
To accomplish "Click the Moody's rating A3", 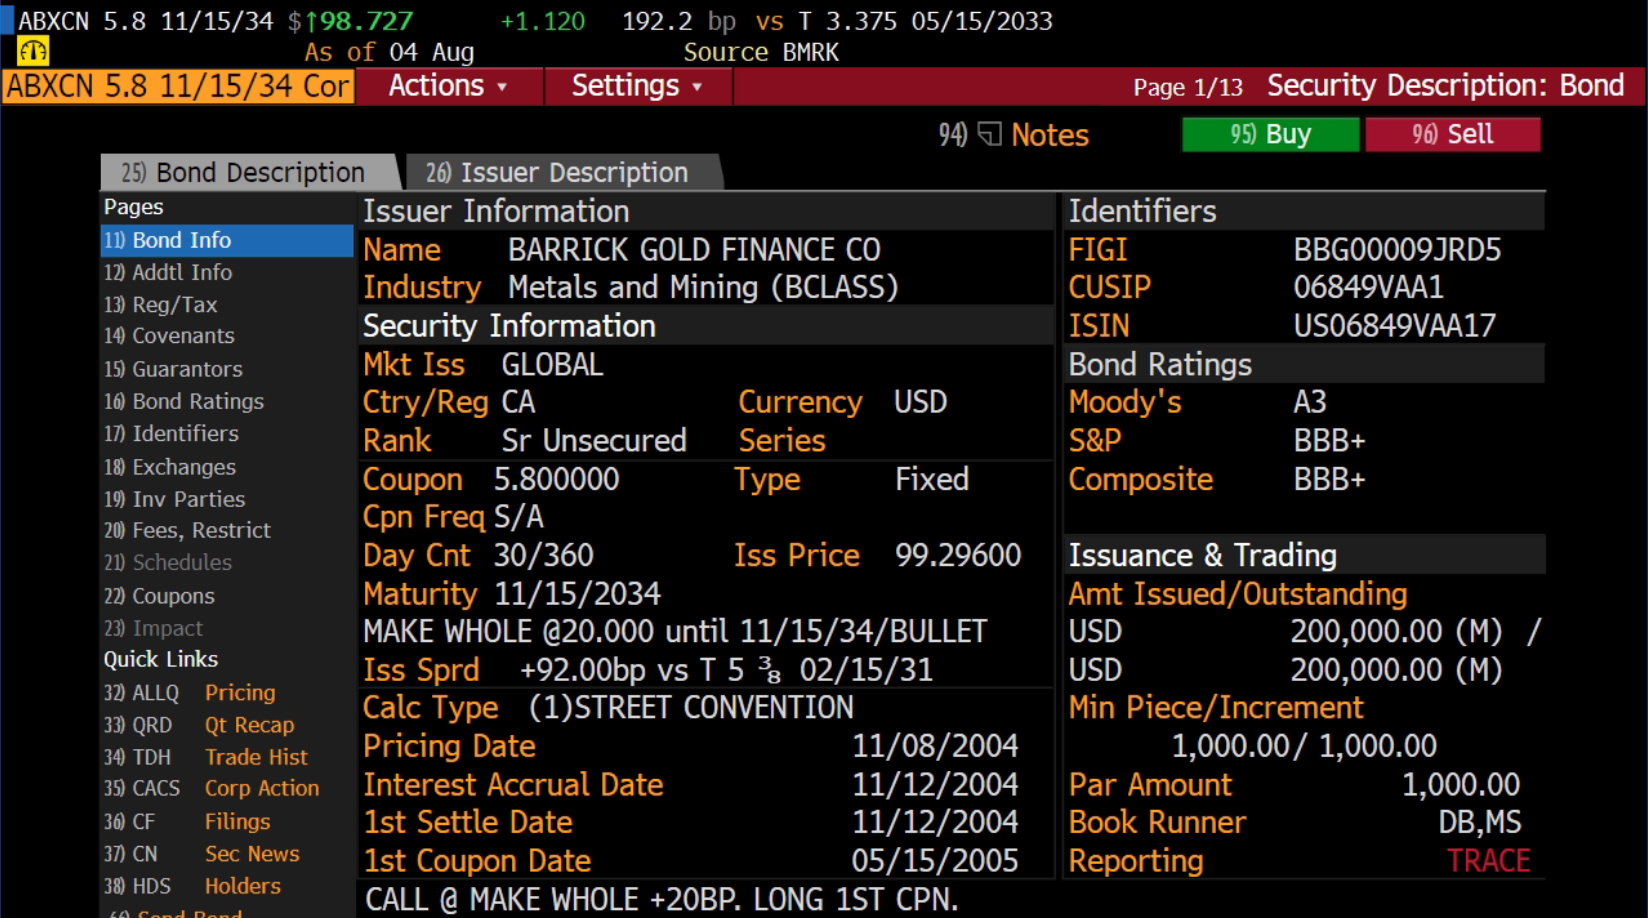I will 1310,402.
